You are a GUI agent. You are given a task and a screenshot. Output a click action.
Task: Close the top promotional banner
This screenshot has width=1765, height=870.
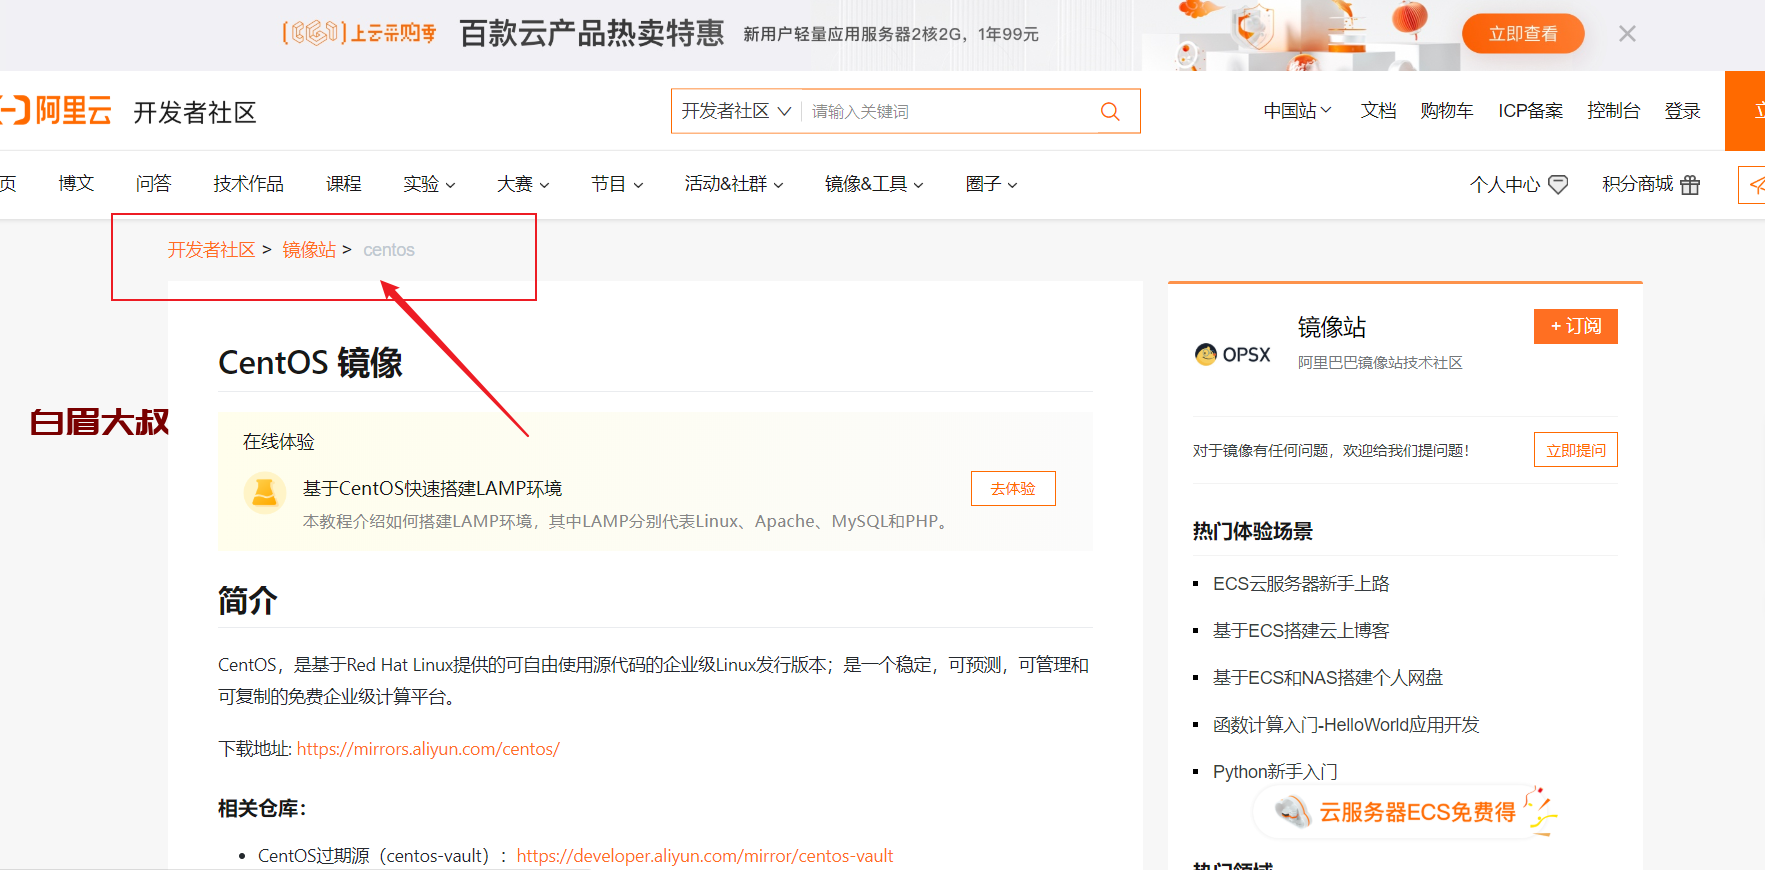[x=1627, y=34]
